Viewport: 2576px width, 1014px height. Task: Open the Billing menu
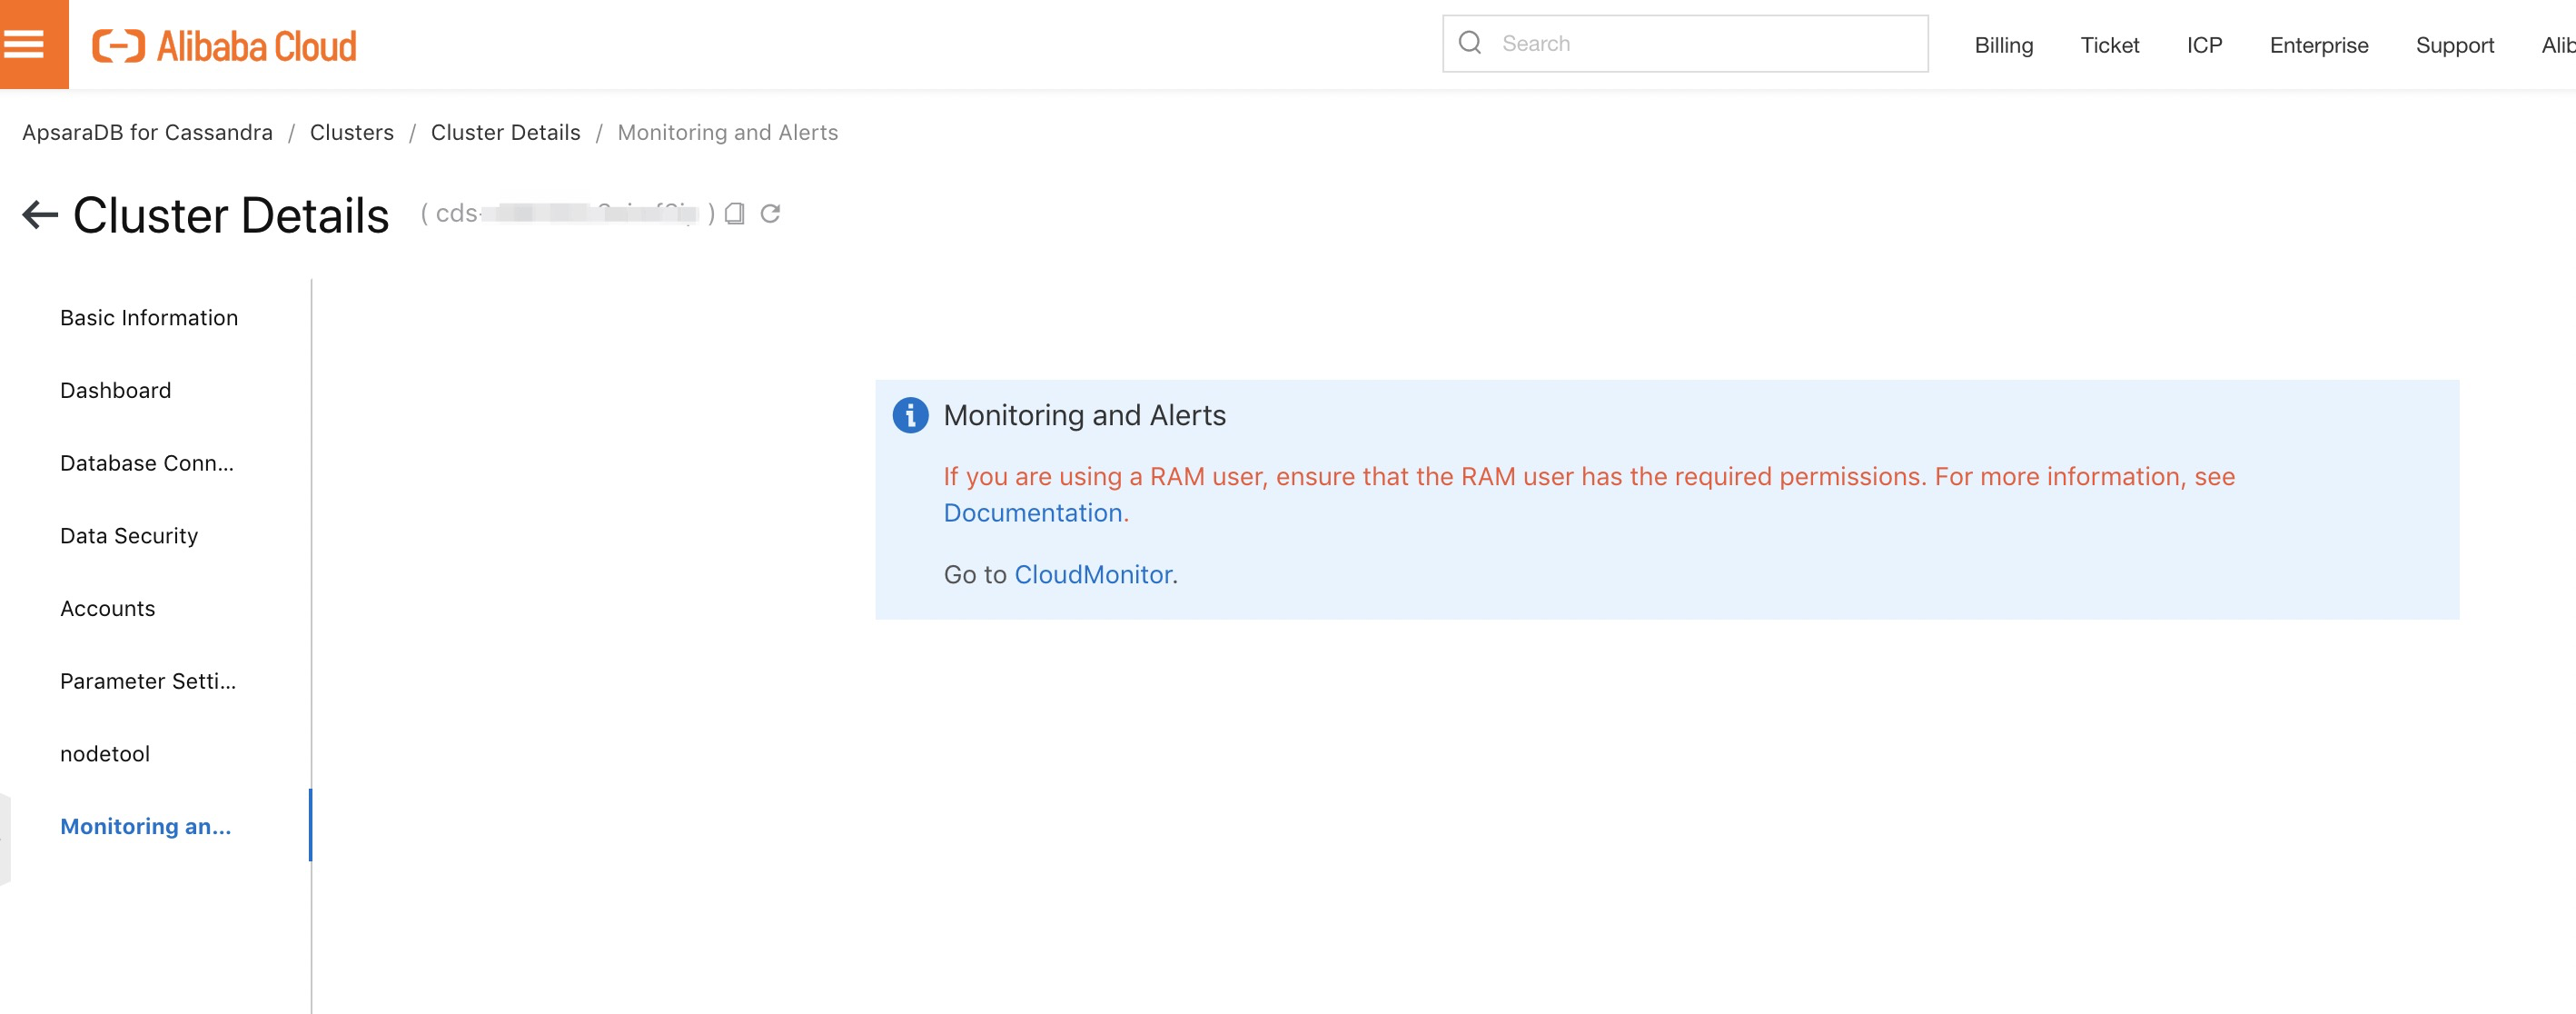tap(2003, 45)
